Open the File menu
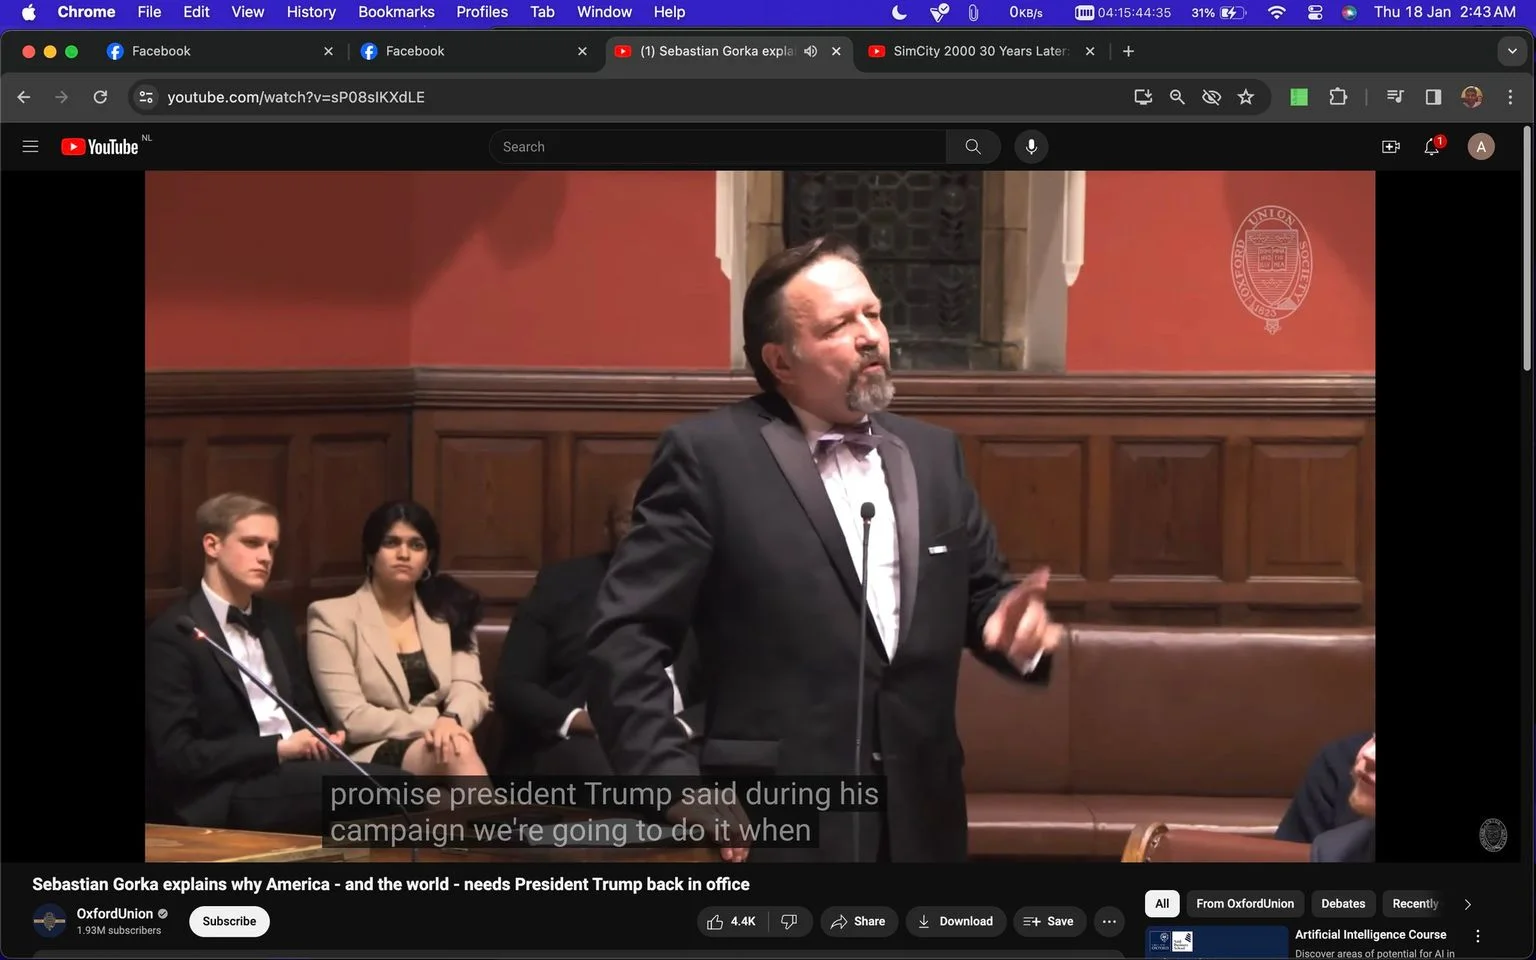Viewport: 1536px width, 960px height. click(149, 12)
